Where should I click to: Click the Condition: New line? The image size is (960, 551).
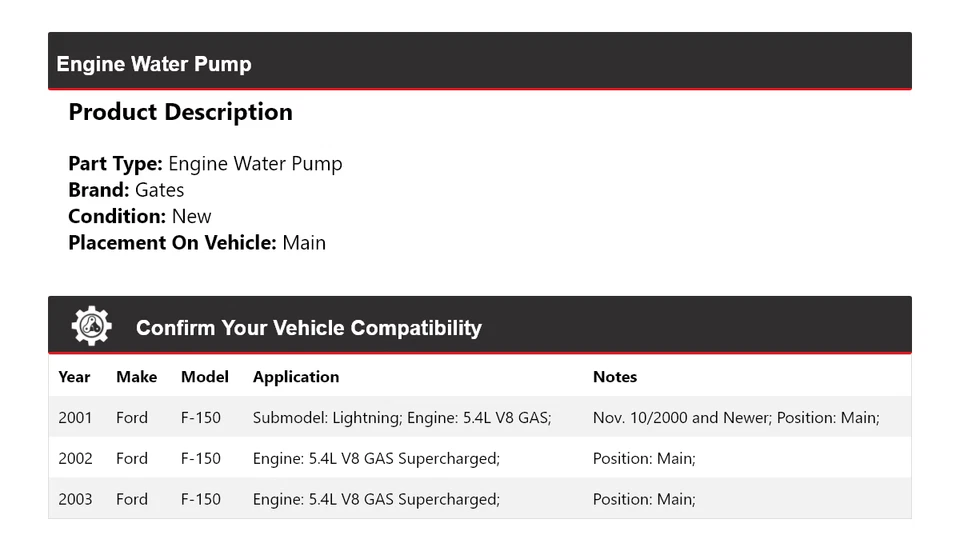[x=140, y=216]
